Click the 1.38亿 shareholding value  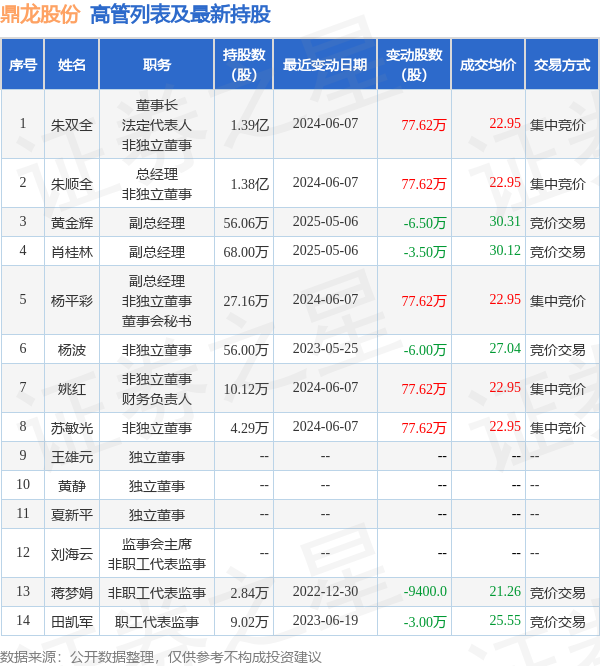(249, 184)
